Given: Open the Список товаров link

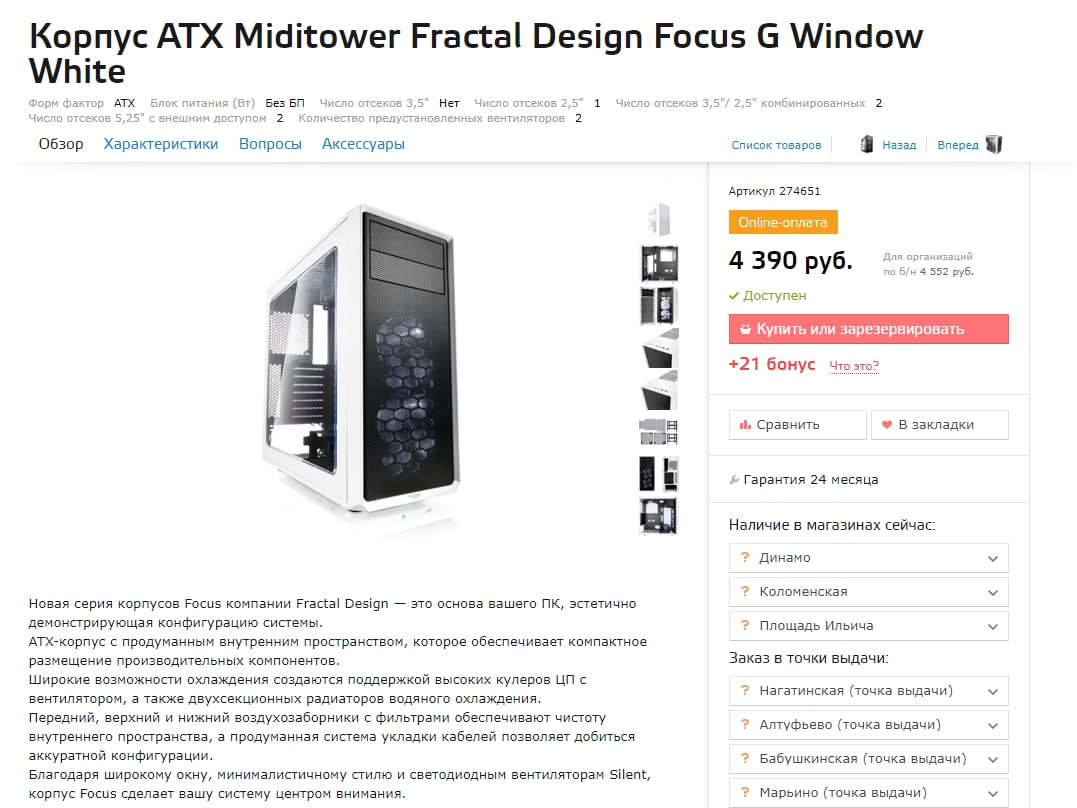Looking at the screenshot, I should (x=776, y=145).
